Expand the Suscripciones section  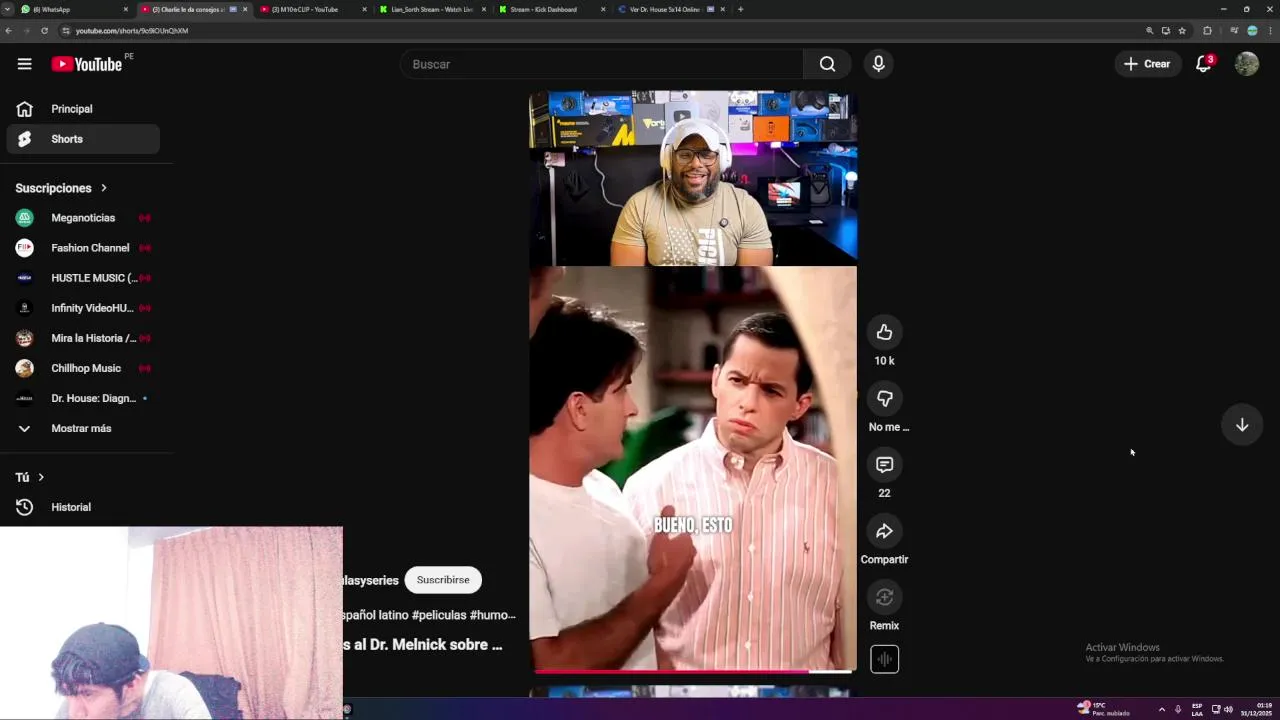click(x=61, y=188)
